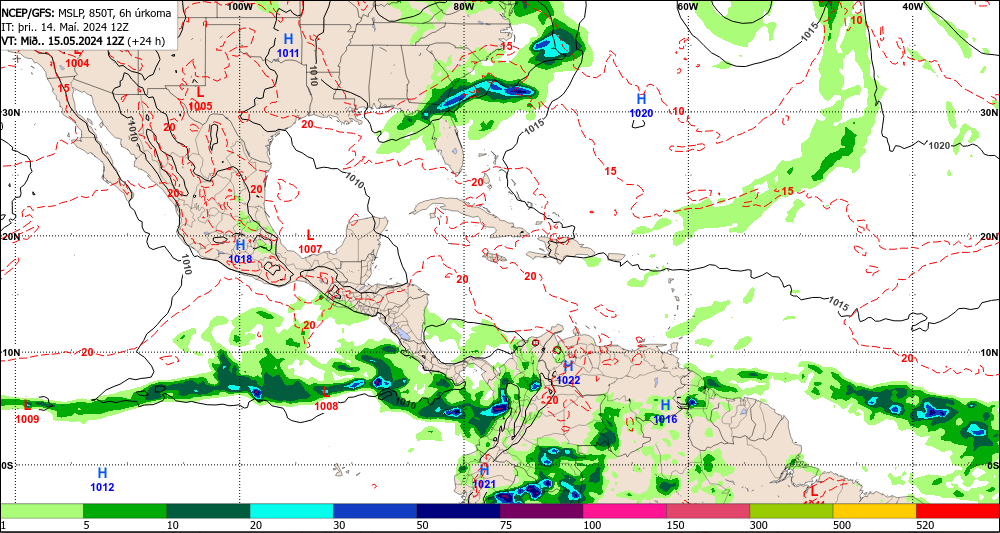
Task: Click the 10N label on left edge
Action: point(11,353)
